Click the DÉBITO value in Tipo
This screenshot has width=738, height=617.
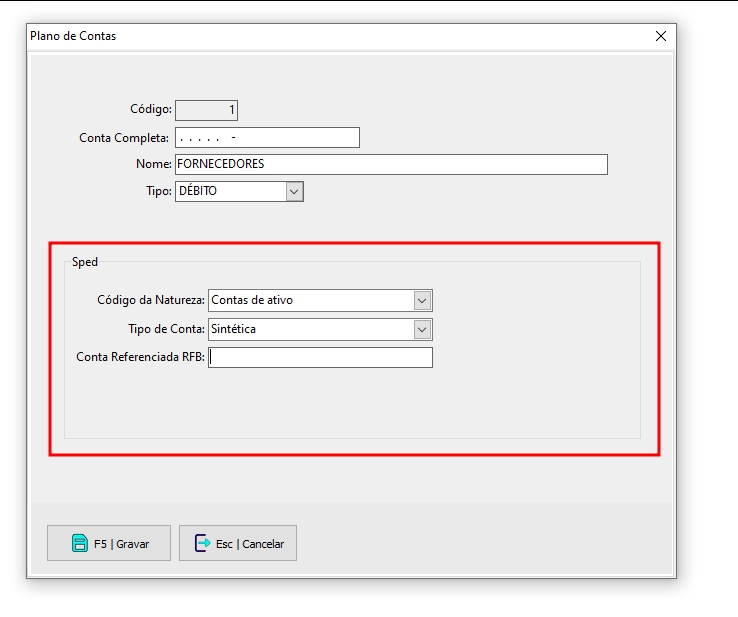[229, 191]
